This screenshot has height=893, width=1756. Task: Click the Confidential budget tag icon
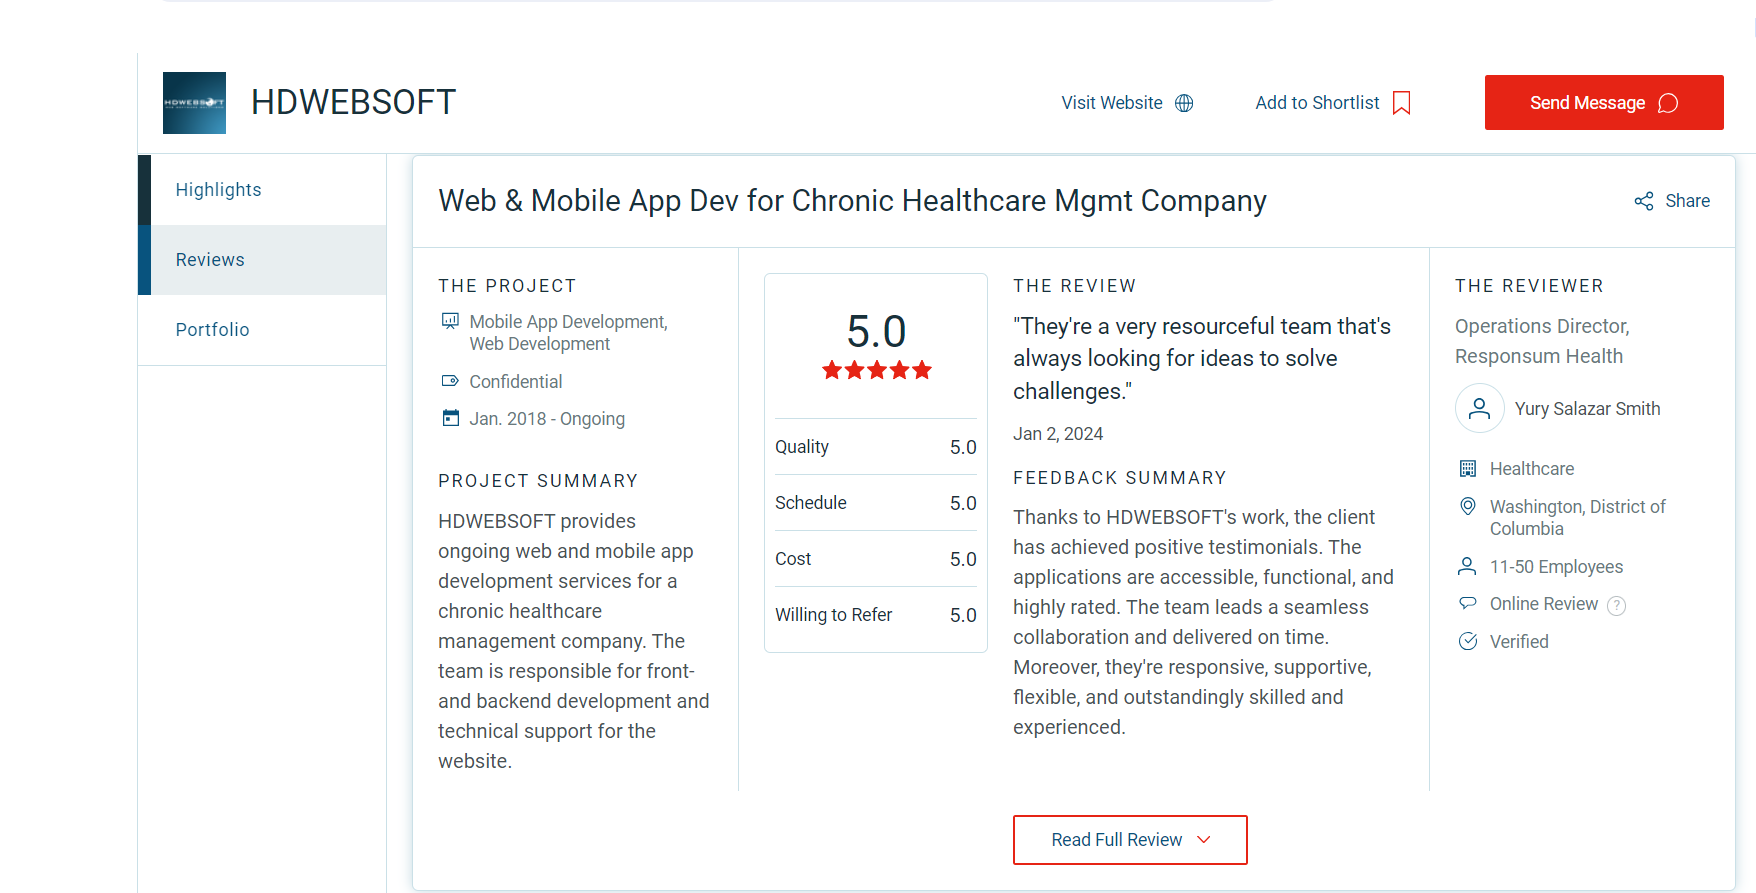[451, 381]
